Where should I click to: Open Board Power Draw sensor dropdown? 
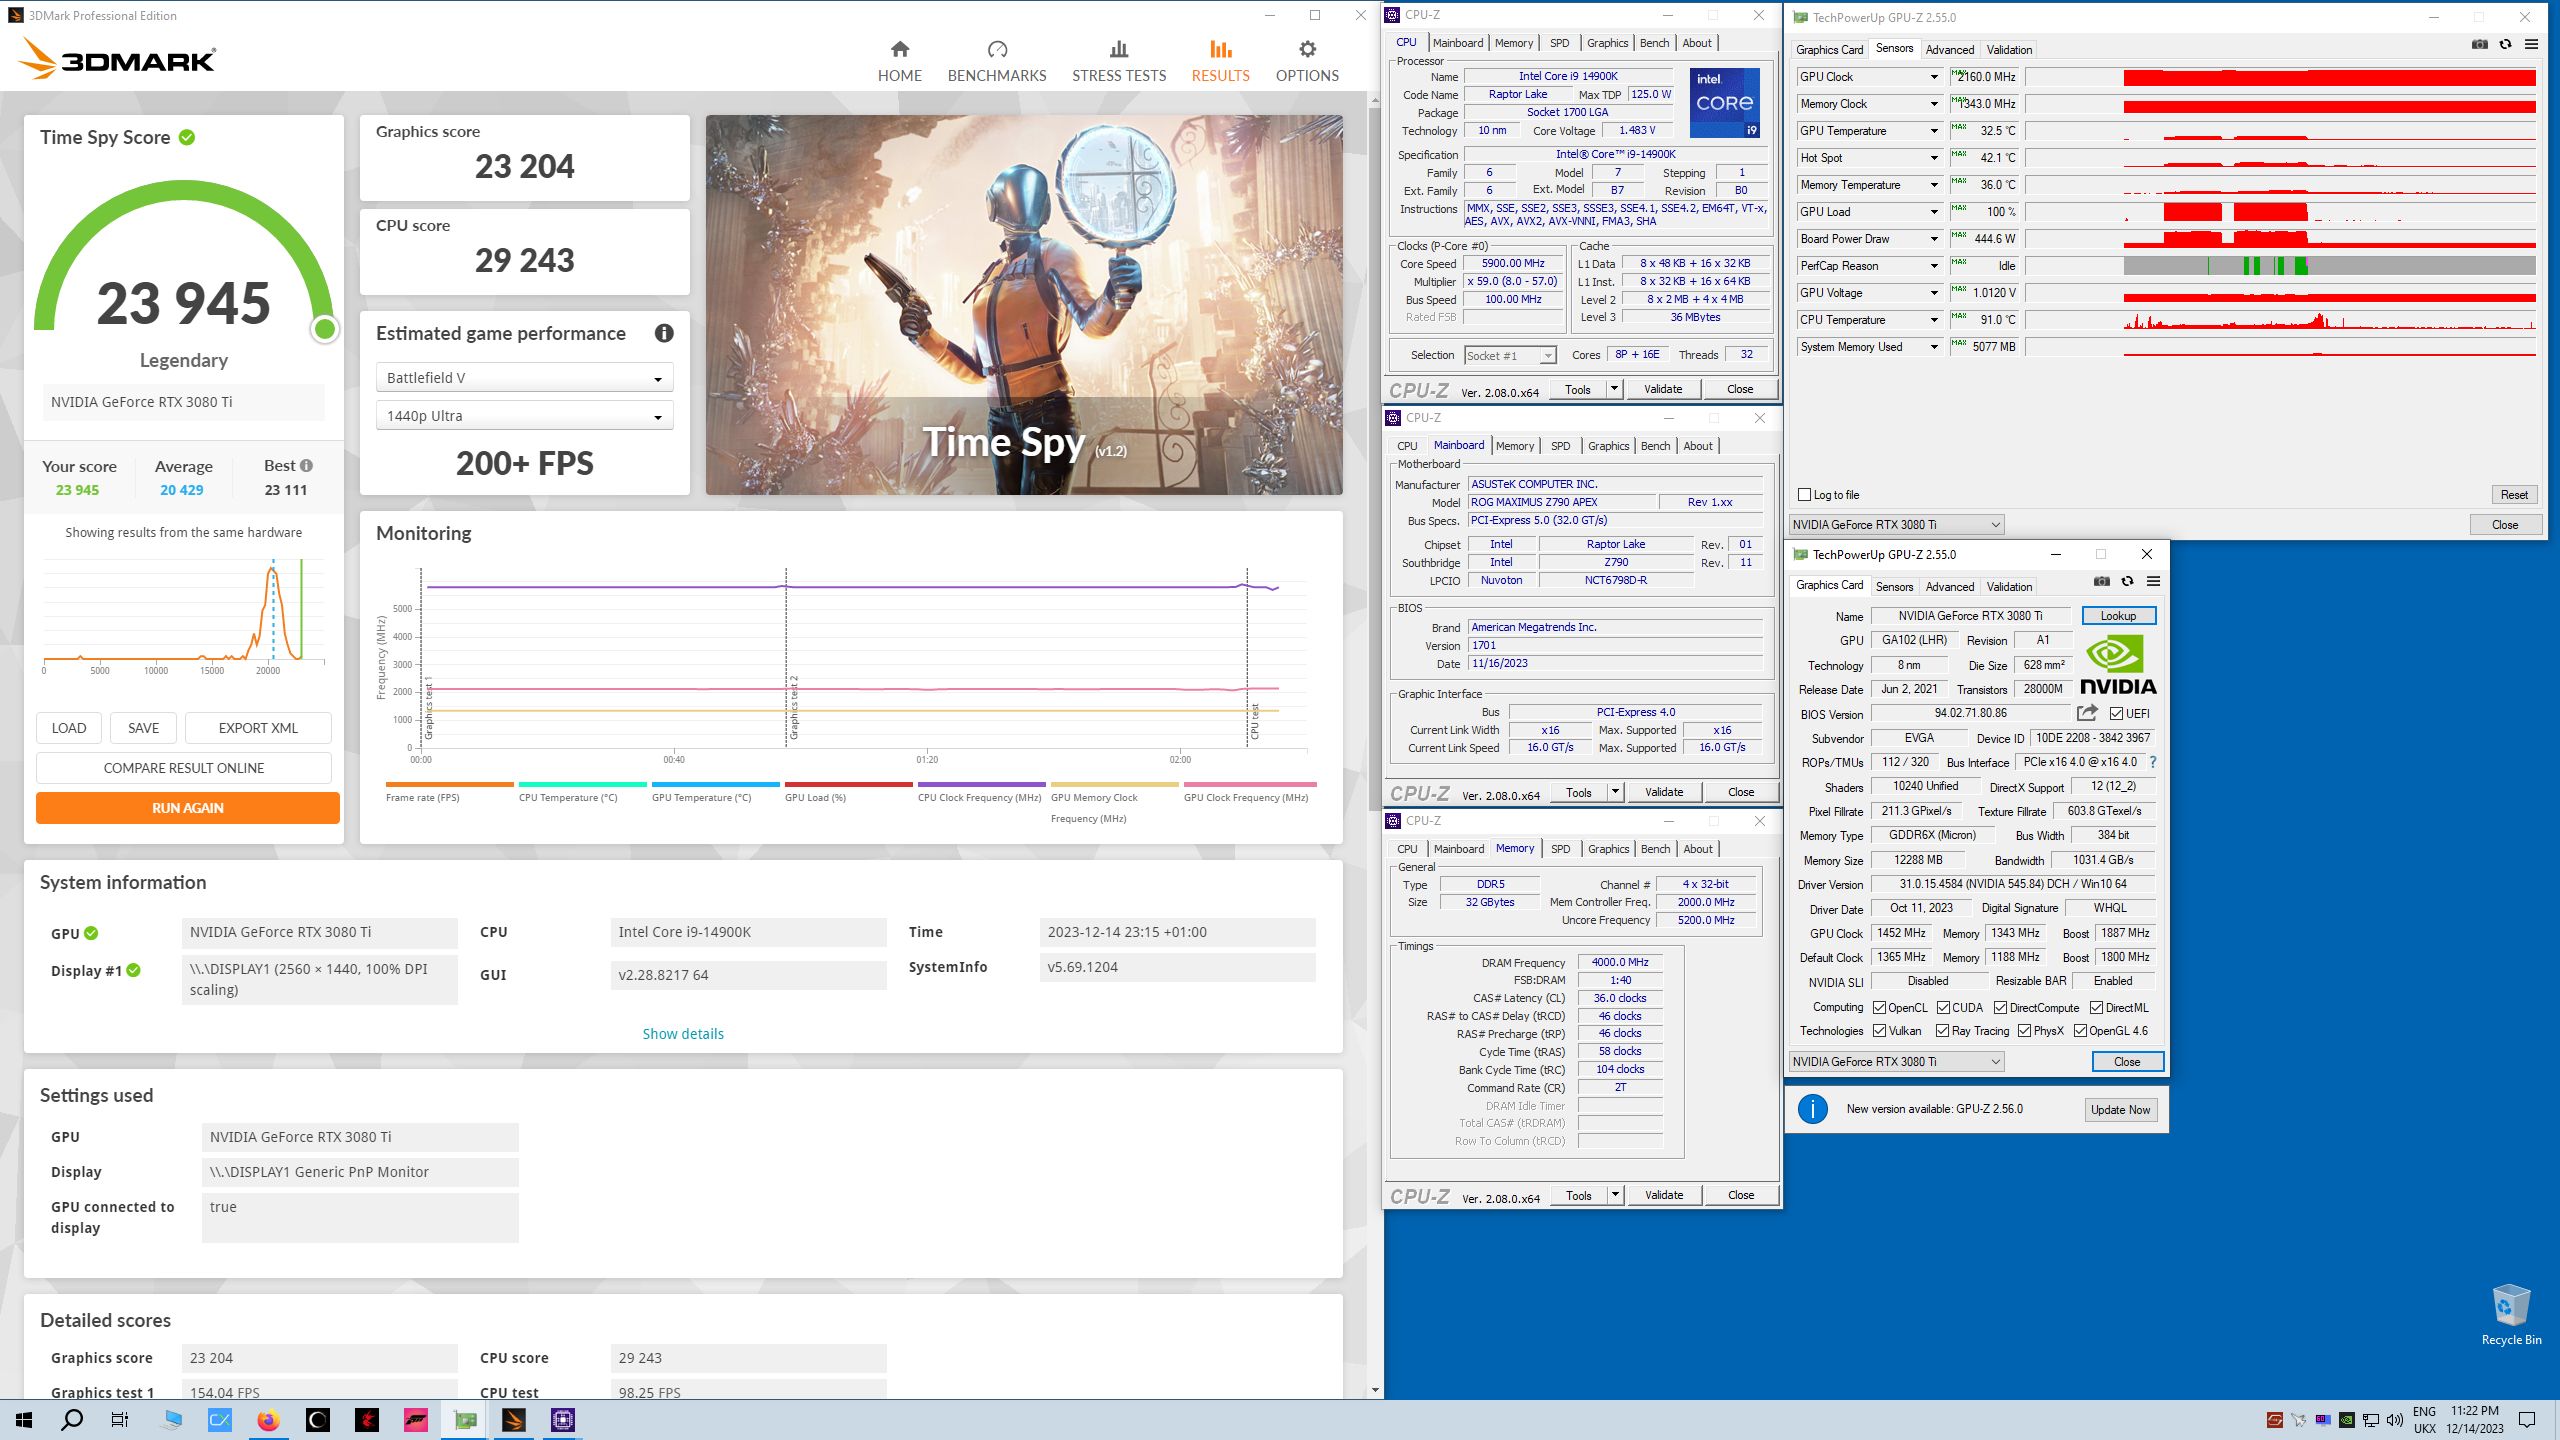[x=1934, y=239]
